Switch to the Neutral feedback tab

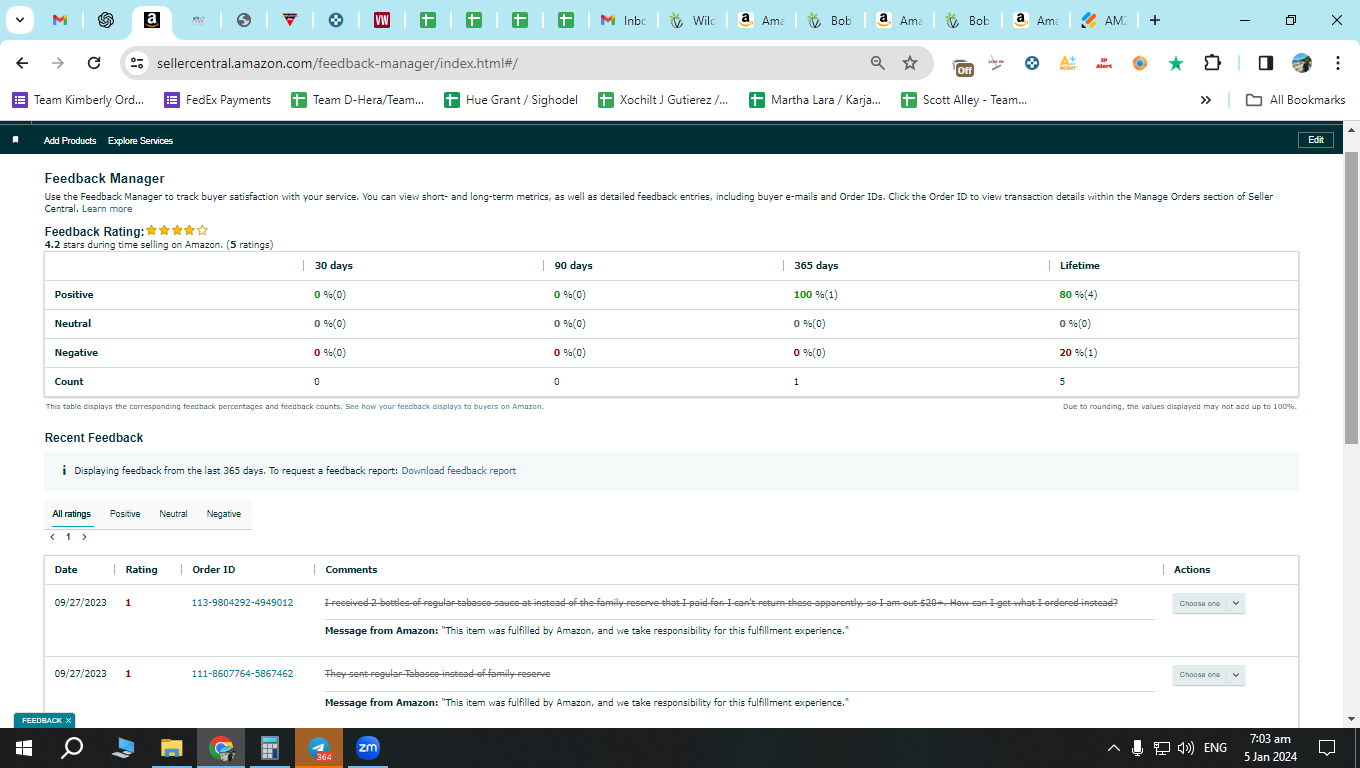coord(173,514)
